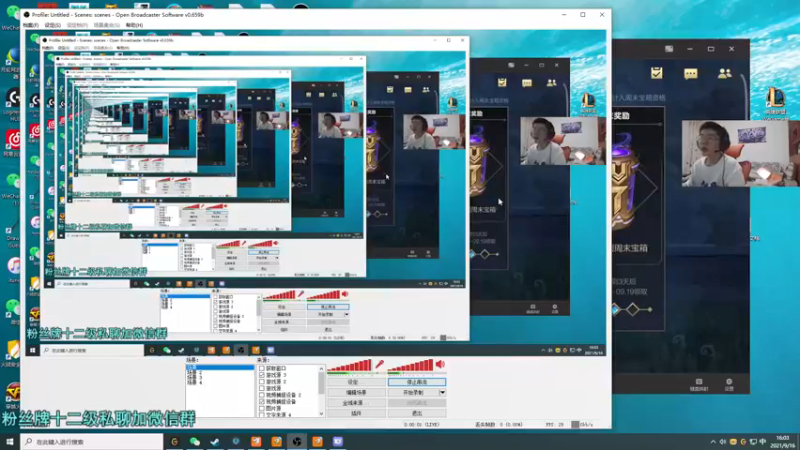Click the 0:00:01 (LIVE) status bar timer
Screen dimensions: 800x450
pyautogui.click(x=421, y=424)
